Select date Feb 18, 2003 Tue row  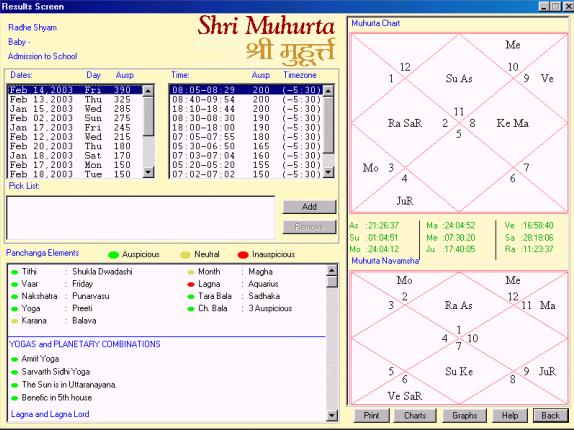pyautogui.click(x=75, y=174)
